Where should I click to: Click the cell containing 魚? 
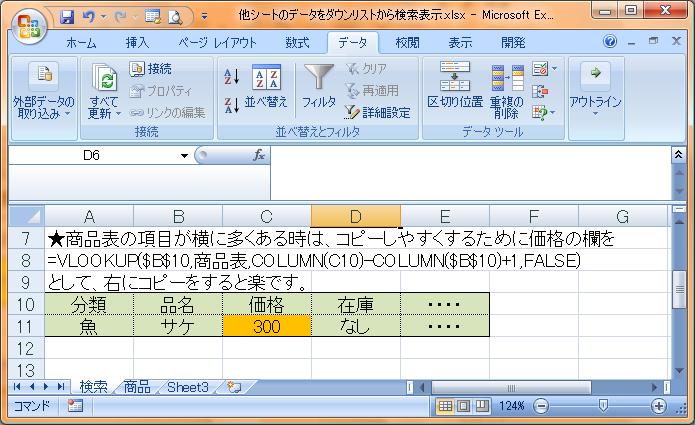coord(89,326)
